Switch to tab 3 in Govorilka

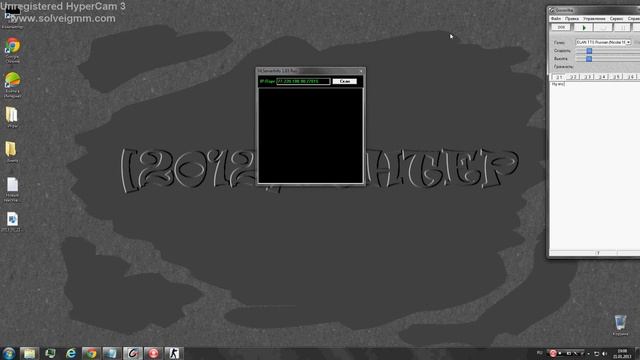tap(587, 77)
